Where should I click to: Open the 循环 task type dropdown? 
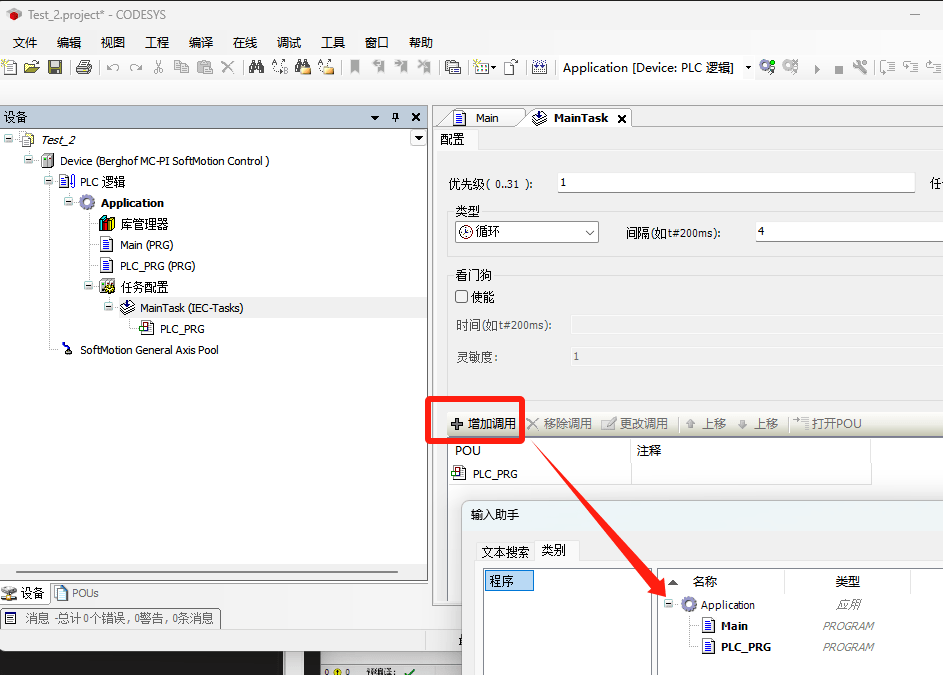[x=527, y=232]
